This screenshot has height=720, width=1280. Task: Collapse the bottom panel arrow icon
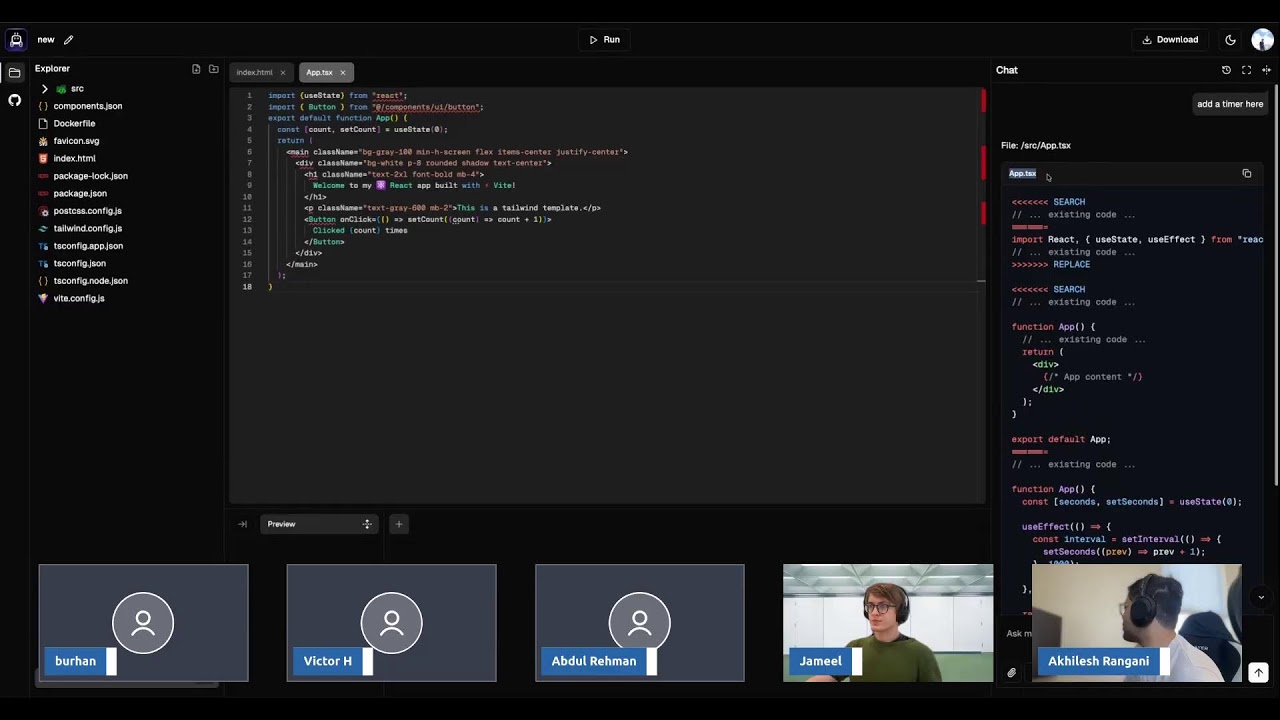pos(242,524)
